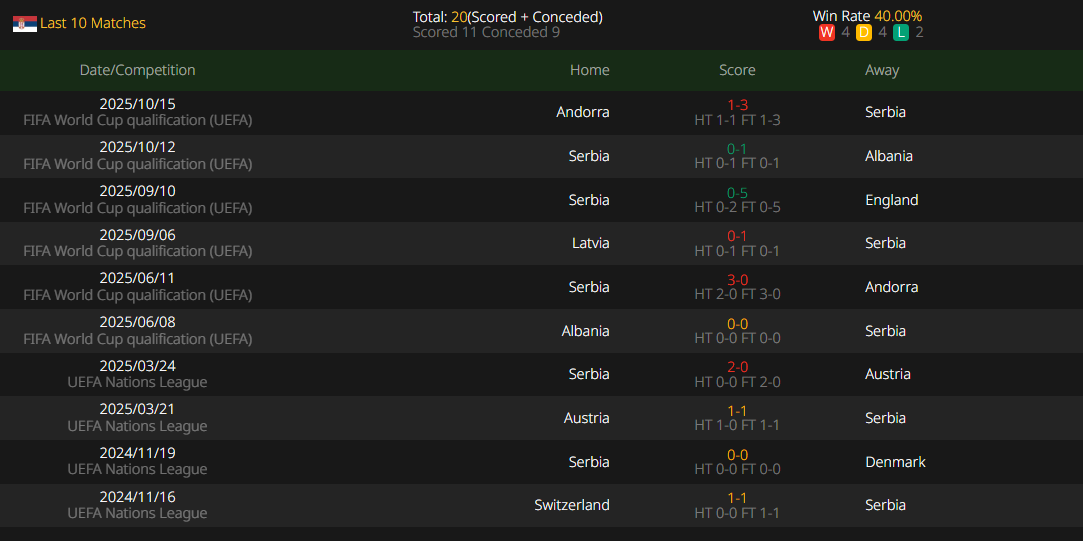Click the Away column header

point(882,70)
